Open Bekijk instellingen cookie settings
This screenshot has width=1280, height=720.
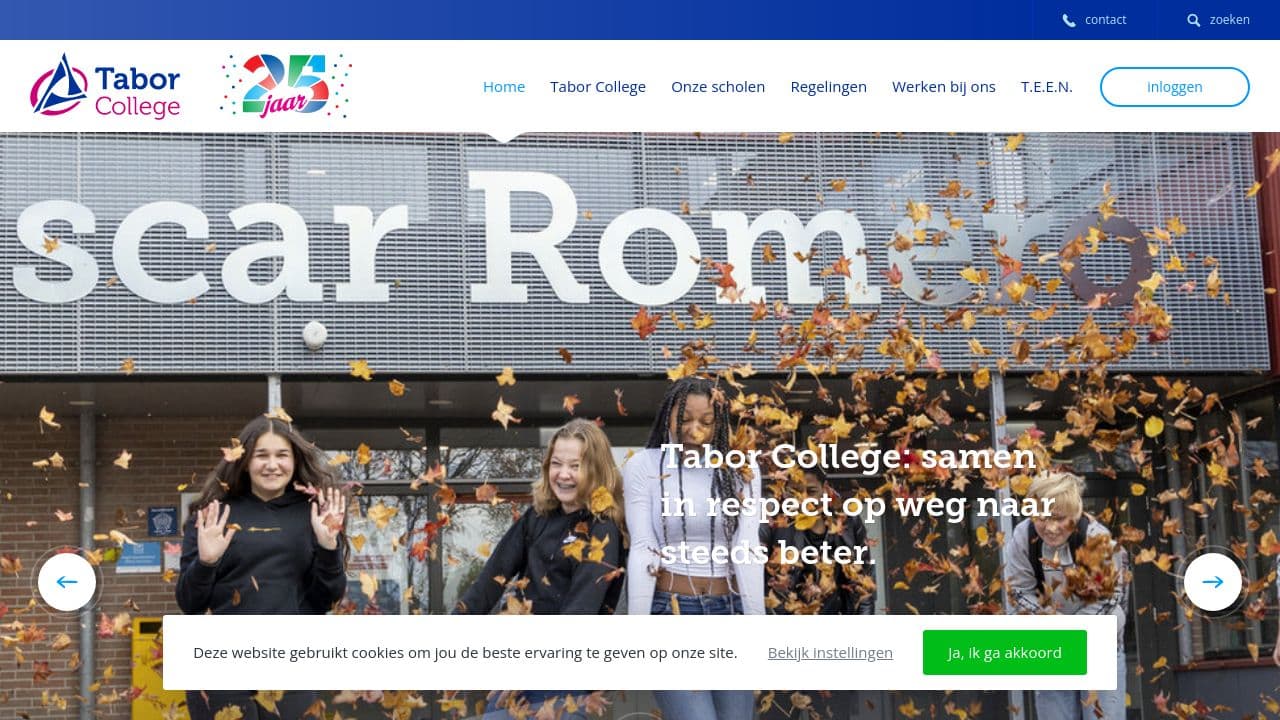click(x=830, y=653)
